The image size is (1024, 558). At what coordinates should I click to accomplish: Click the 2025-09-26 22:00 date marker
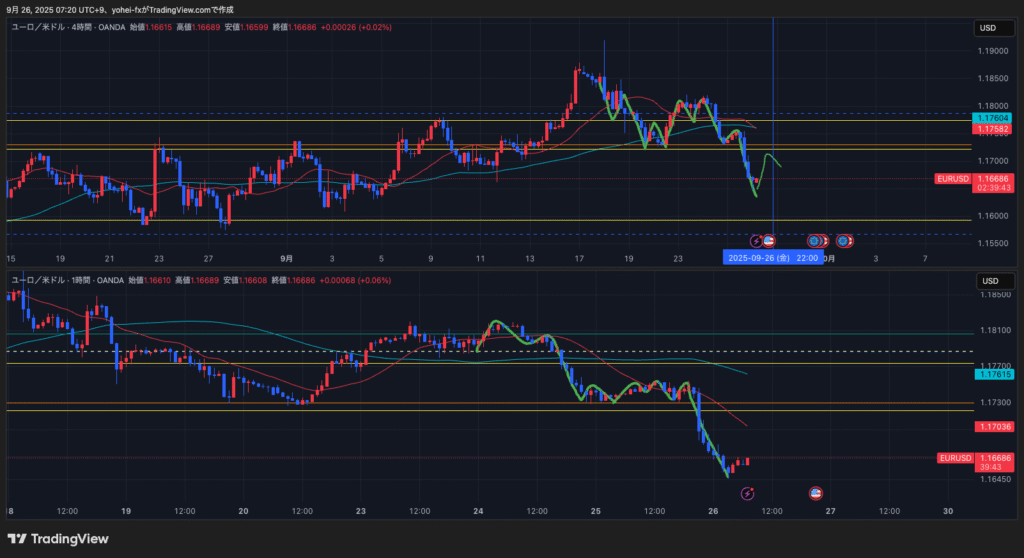click(773, 257)
